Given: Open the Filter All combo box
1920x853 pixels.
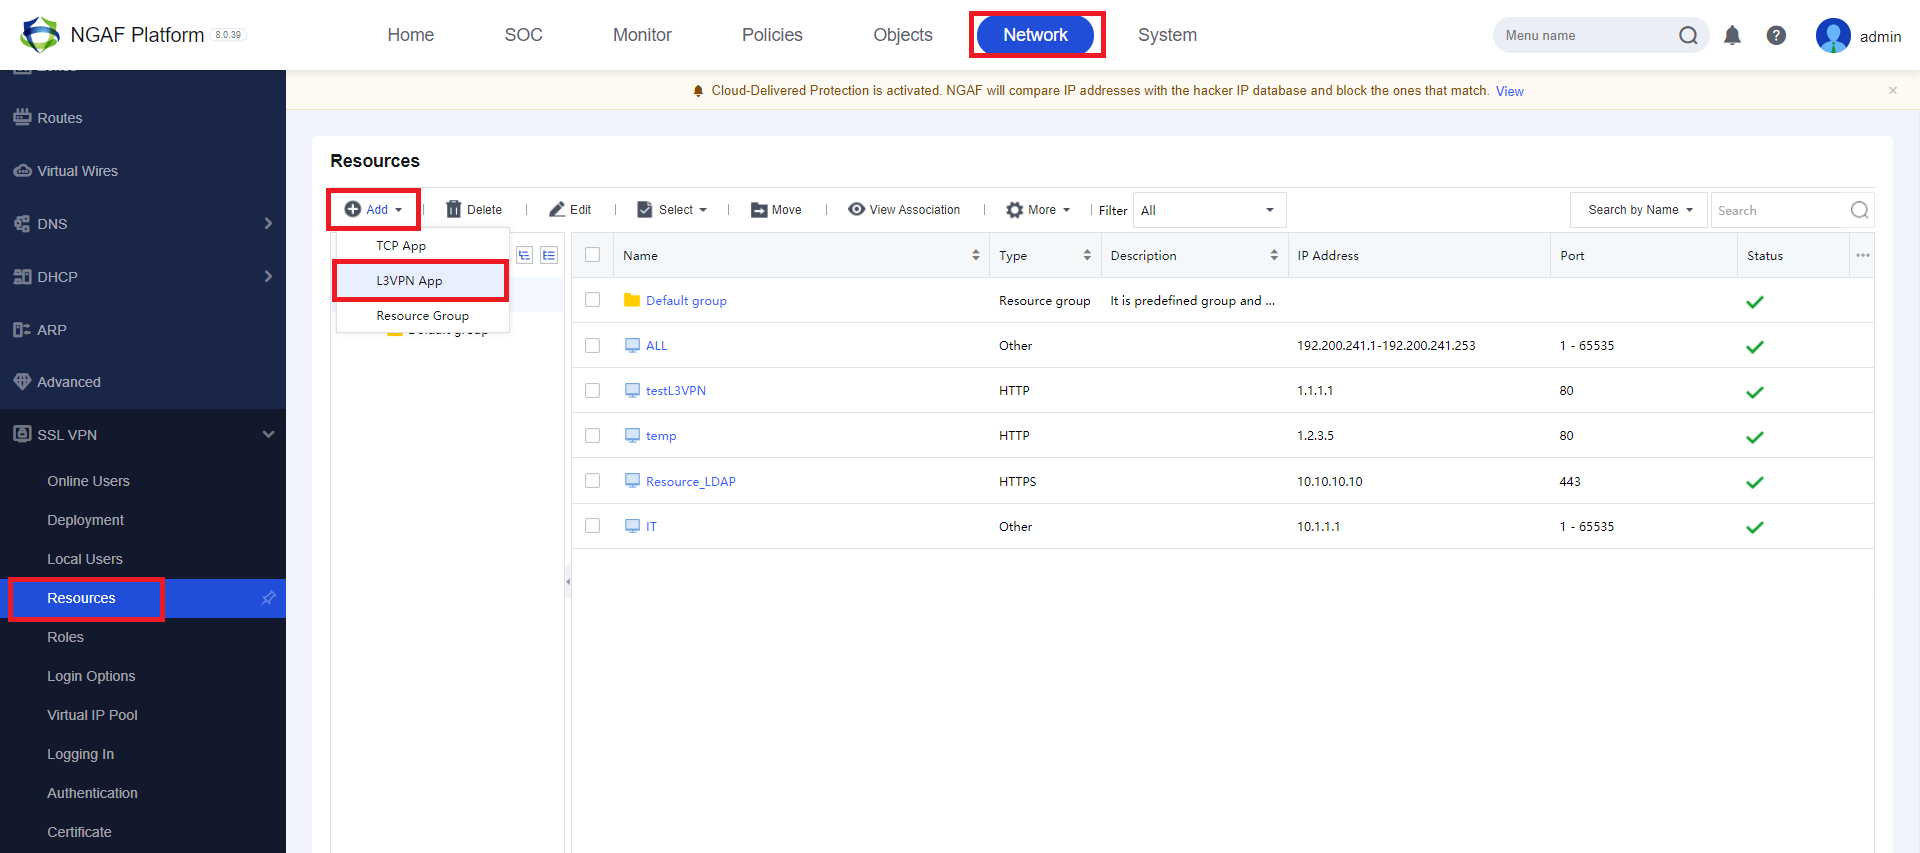Looking at the screenshot, I should (1209, 210).
